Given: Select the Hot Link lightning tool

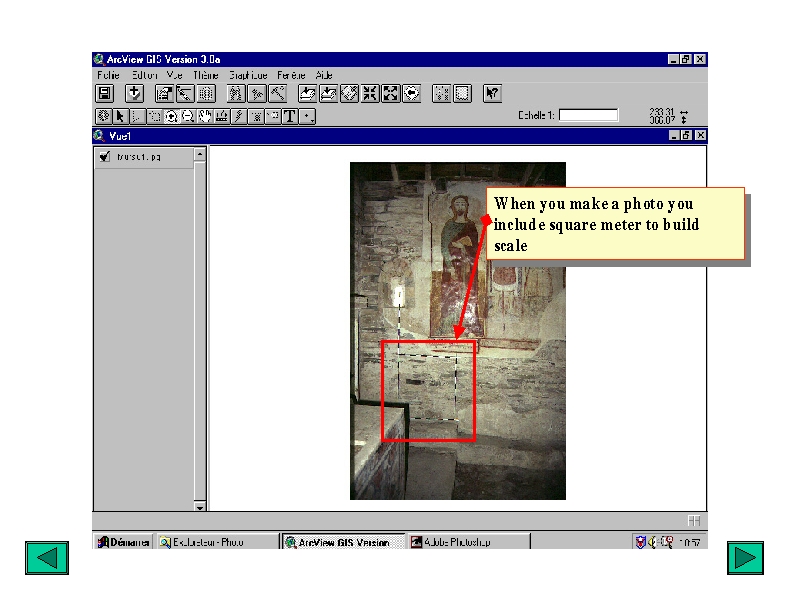Looking at the screenshot, I should (x=239, y=116).
